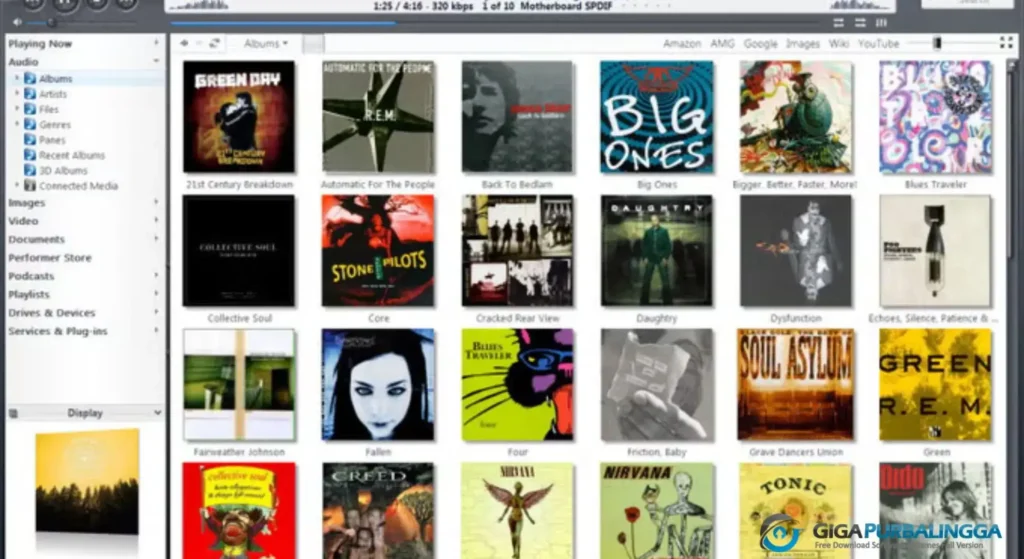Select the Creed album cover

pyautogui.click(x=378, y=511)
